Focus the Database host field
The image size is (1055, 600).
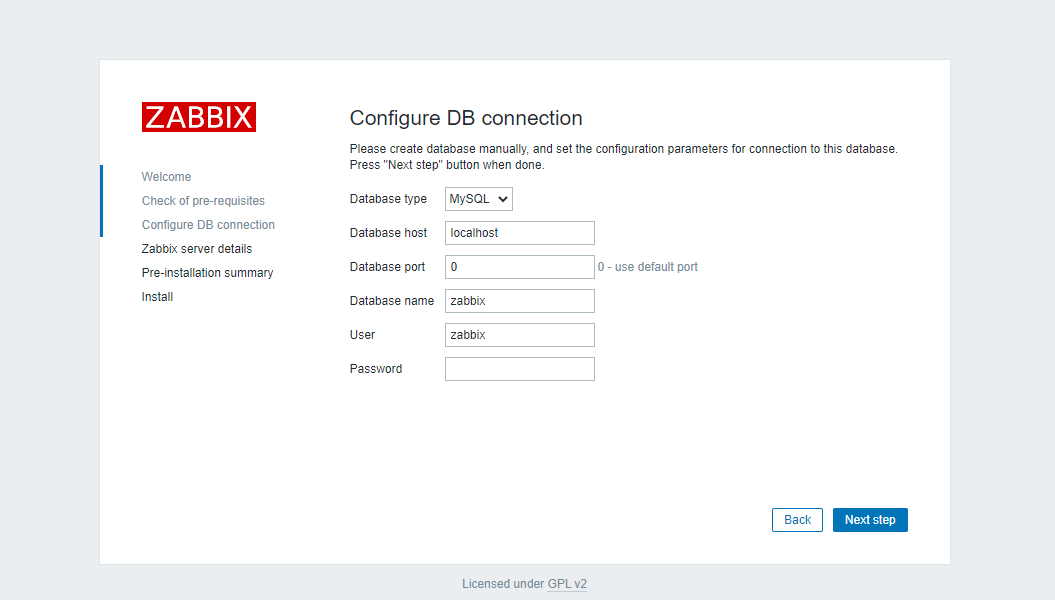pos(519,233)
